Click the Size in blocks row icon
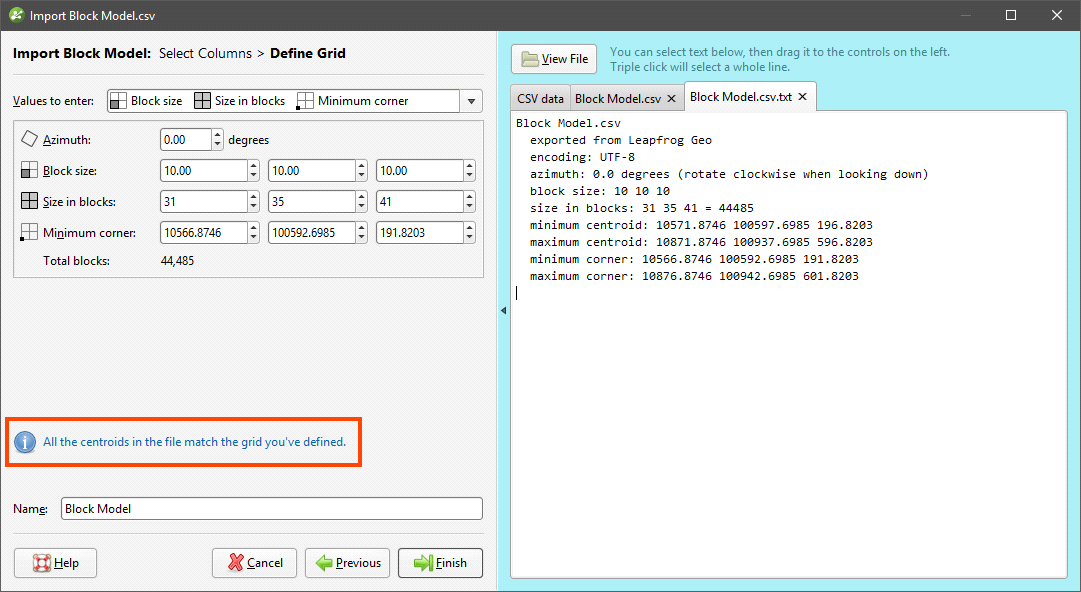1081x592 pixels. (29, 201)
